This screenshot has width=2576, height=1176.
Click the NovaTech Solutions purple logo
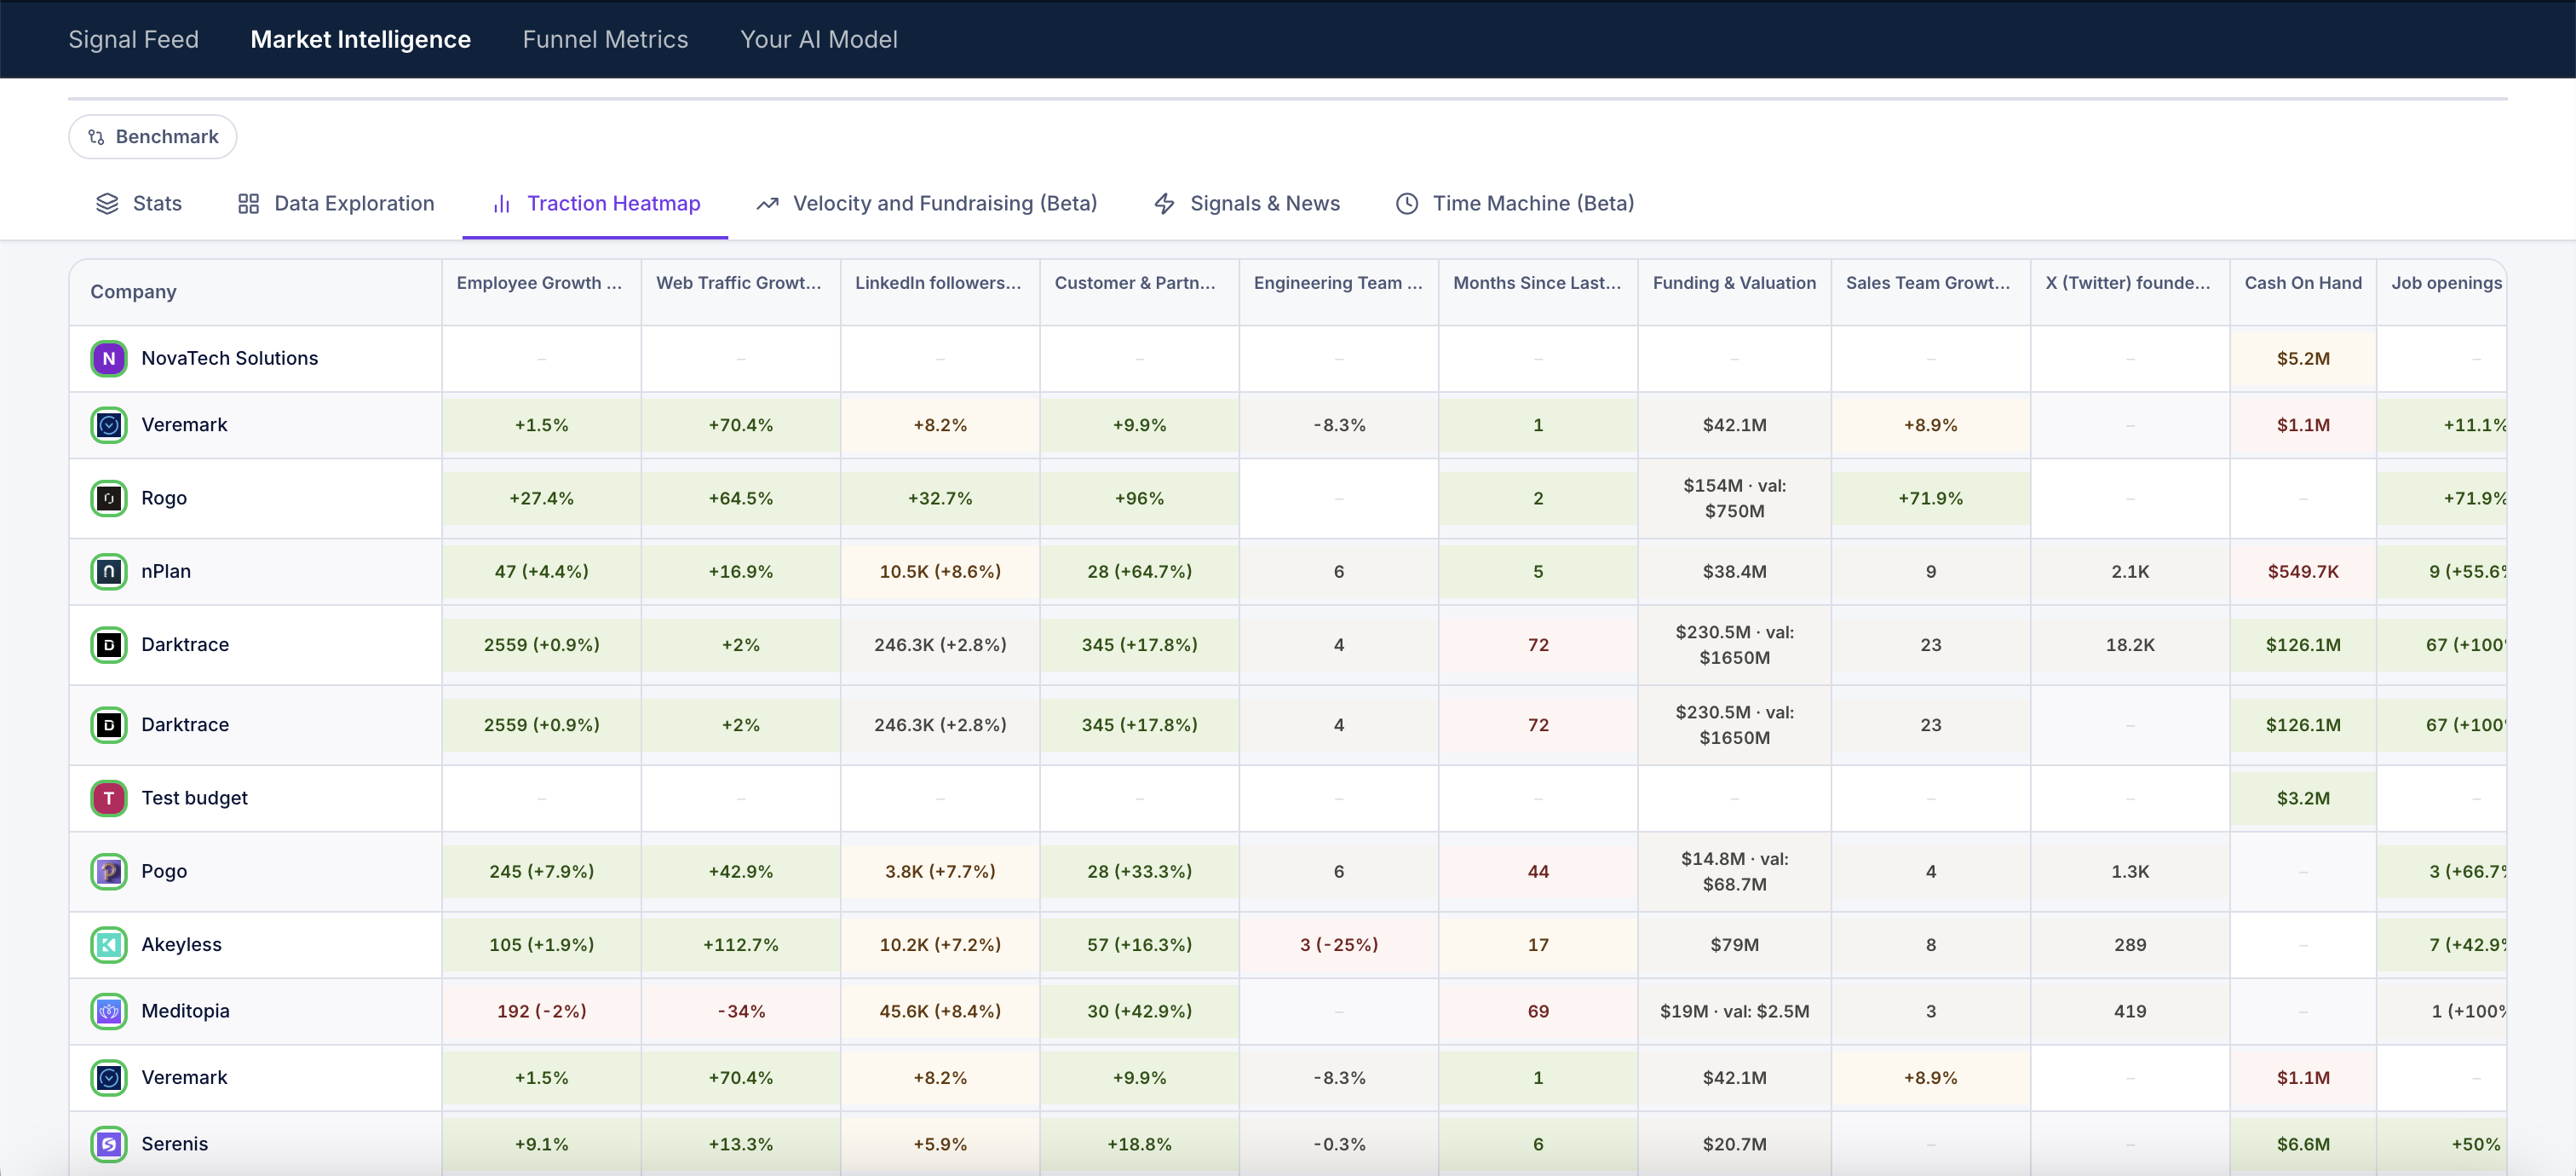(x=109, y=358)
